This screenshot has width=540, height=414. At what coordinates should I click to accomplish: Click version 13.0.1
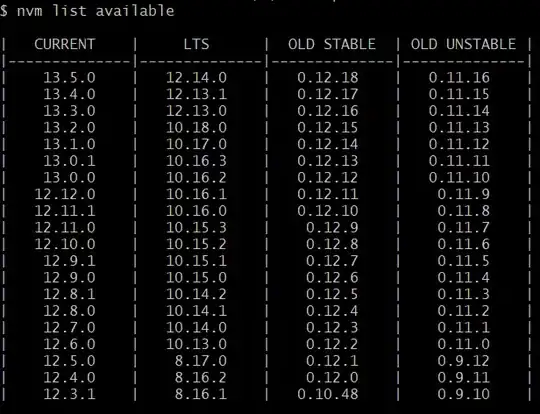[69, 161]
